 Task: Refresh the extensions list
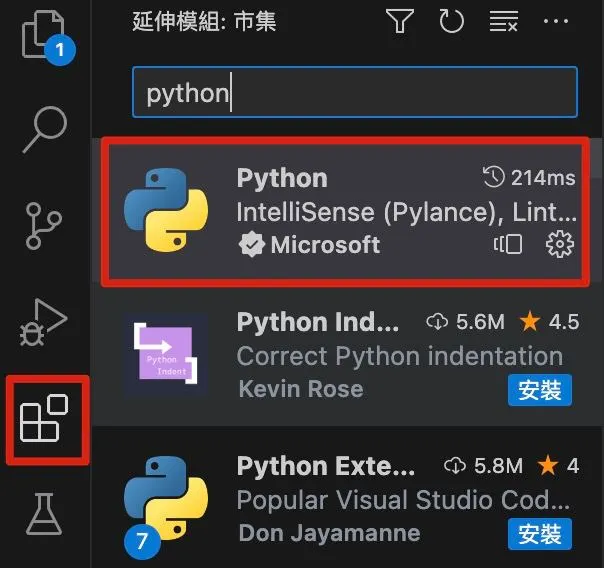(x=450, y=20)
